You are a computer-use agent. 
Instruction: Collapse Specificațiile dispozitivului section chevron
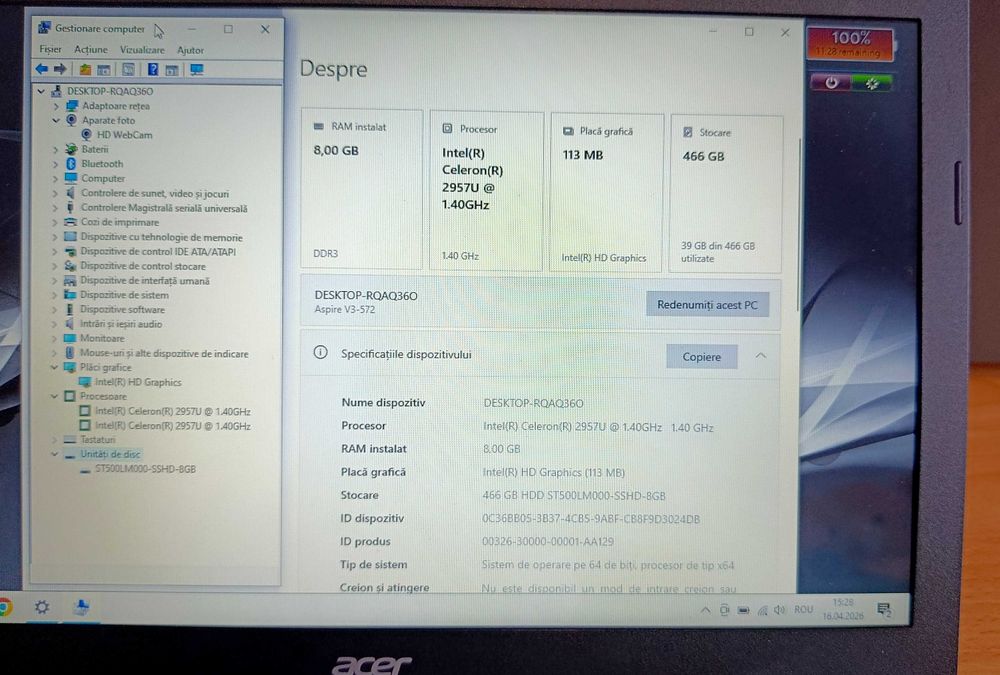760,355
